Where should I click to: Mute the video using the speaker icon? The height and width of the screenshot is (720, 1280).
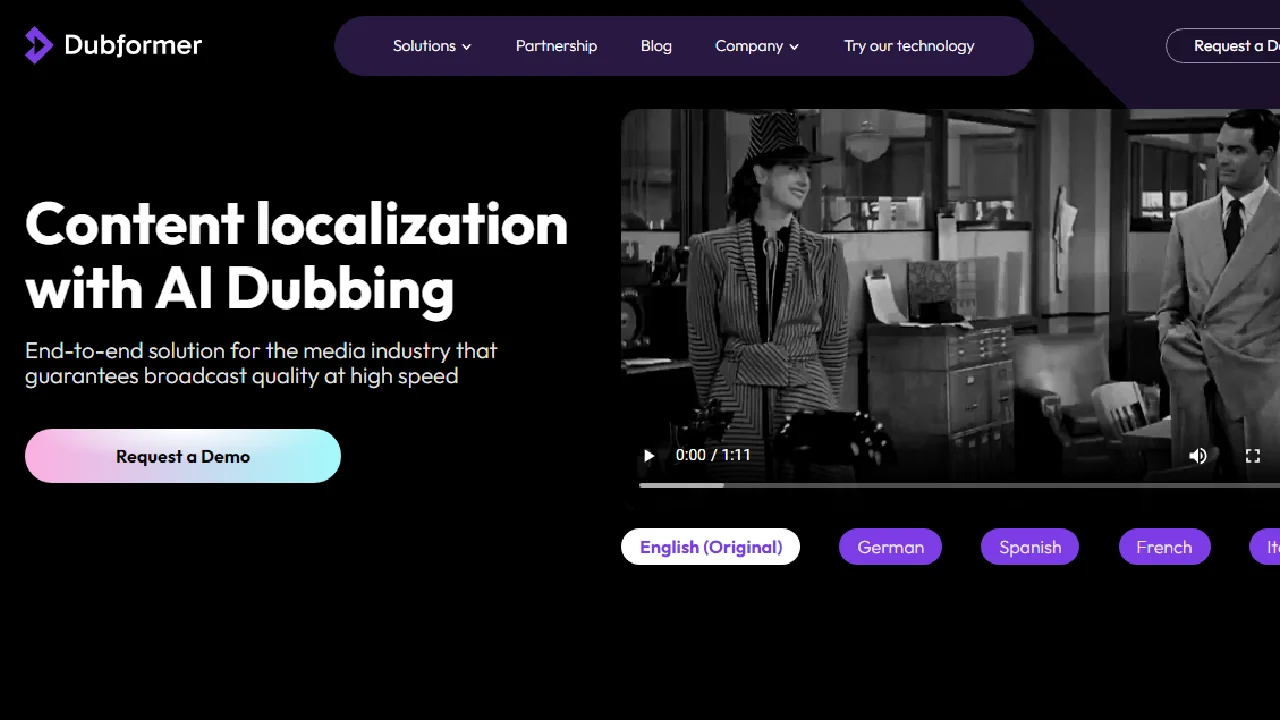click(1197, 456)
